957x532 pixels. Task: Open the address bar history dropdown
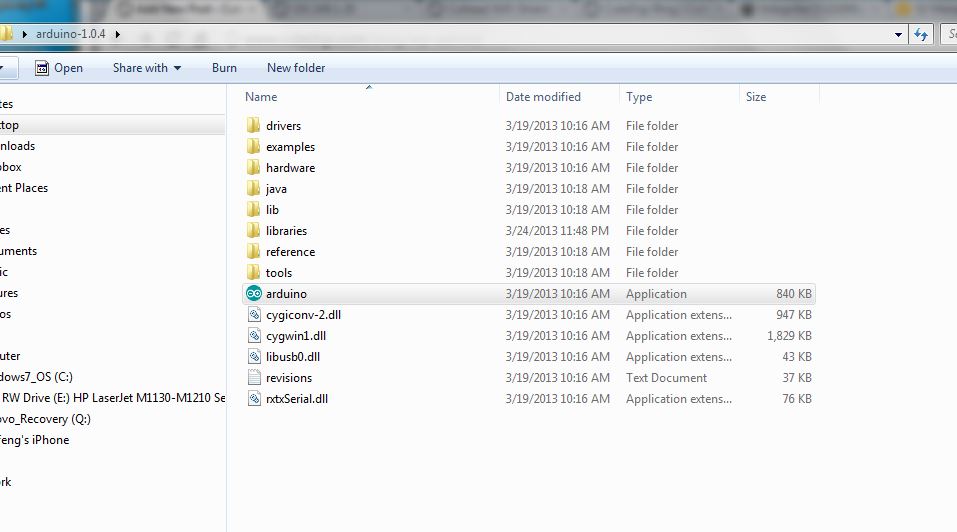[x=898, y=35]
